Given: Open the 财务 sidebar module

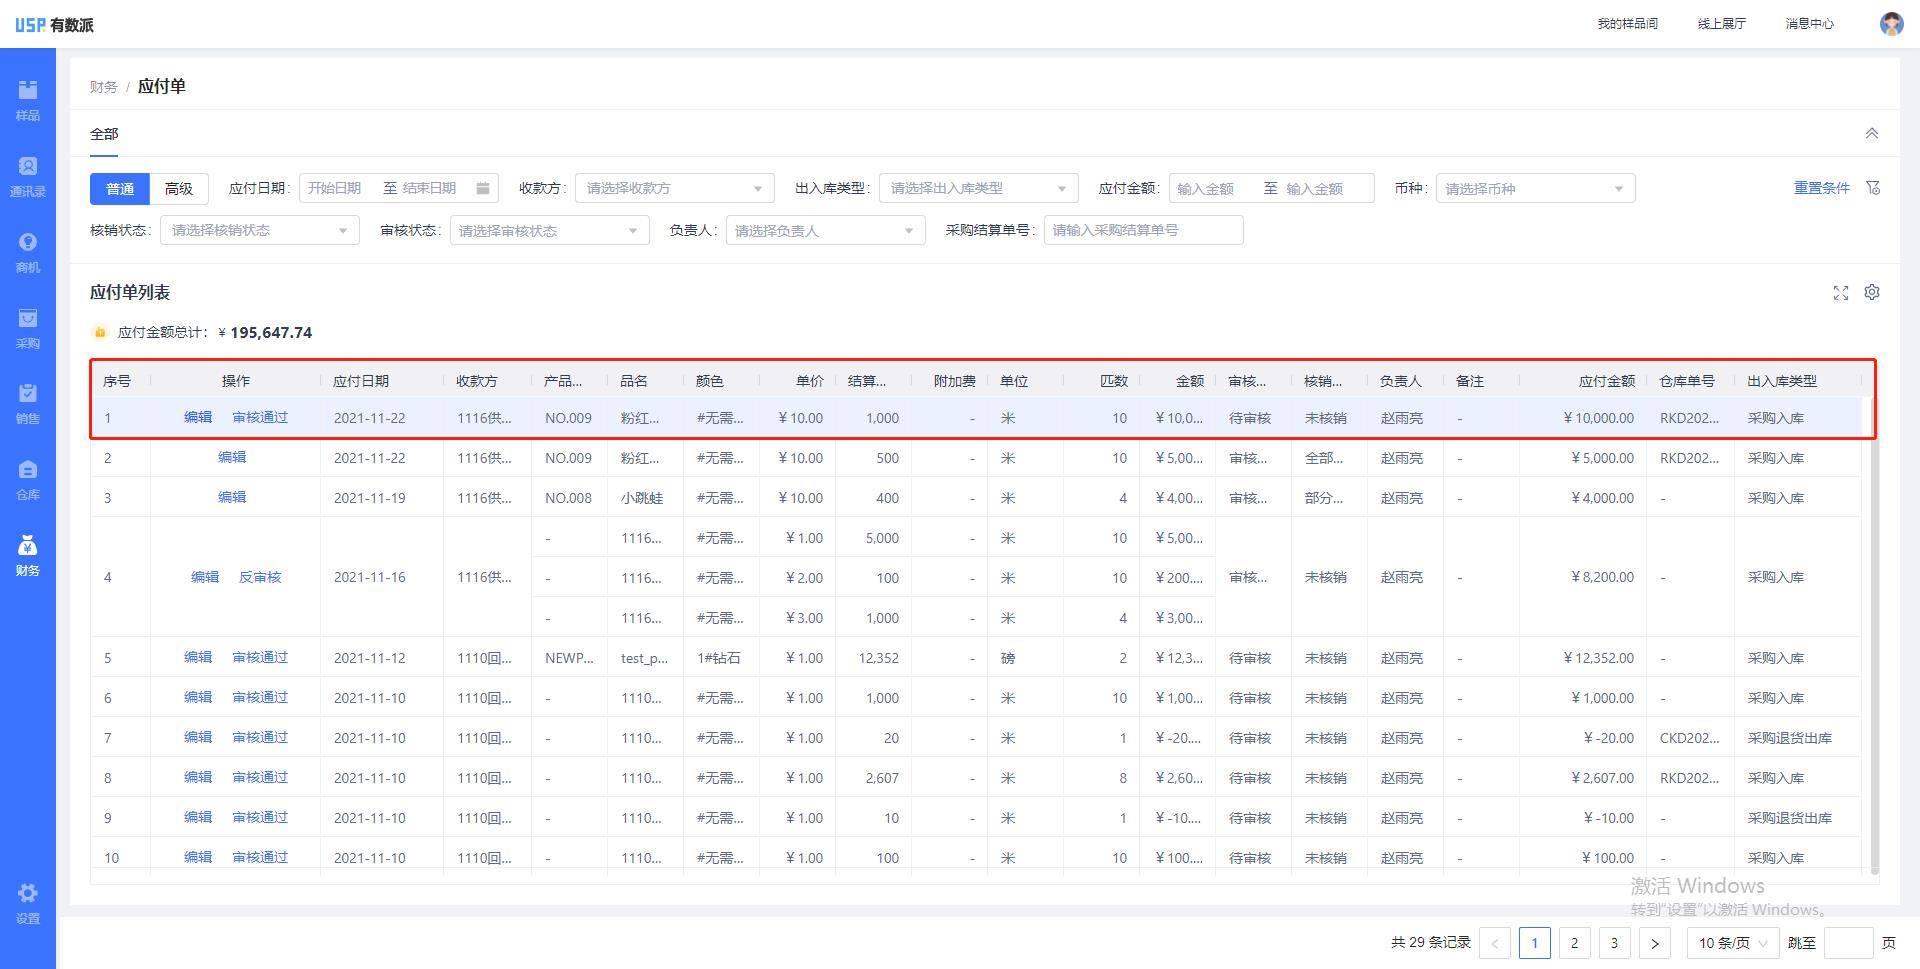Looking at the screenshot, I should point(28,555).
